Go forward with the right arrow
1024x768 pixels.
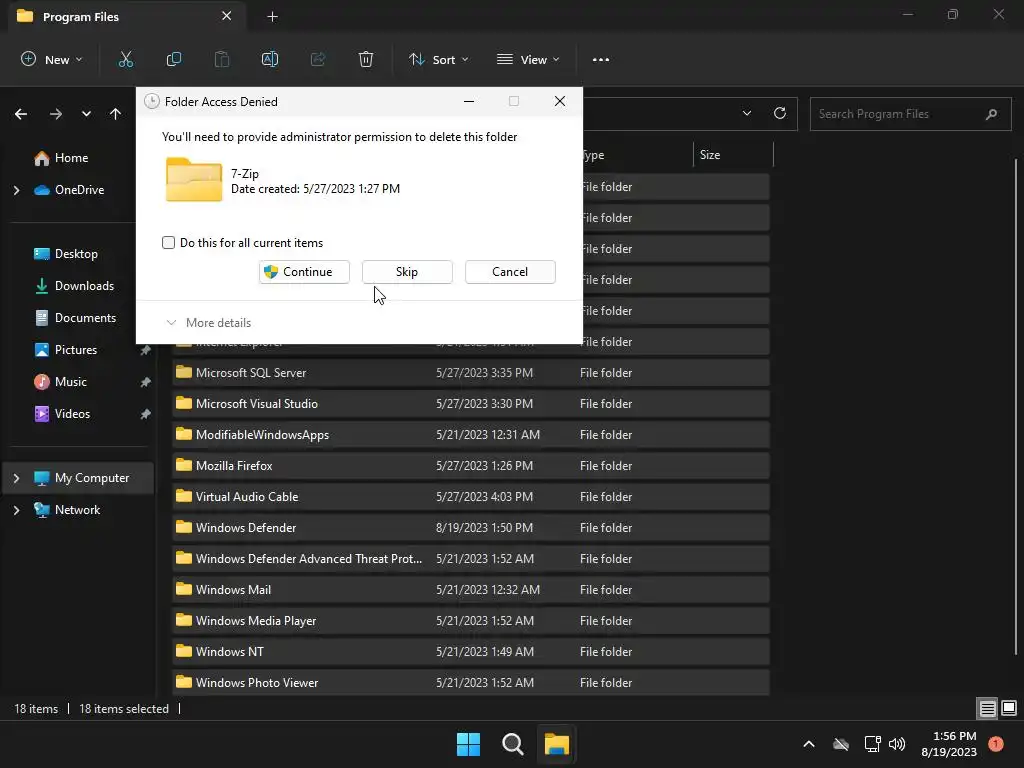coord(56,114)
